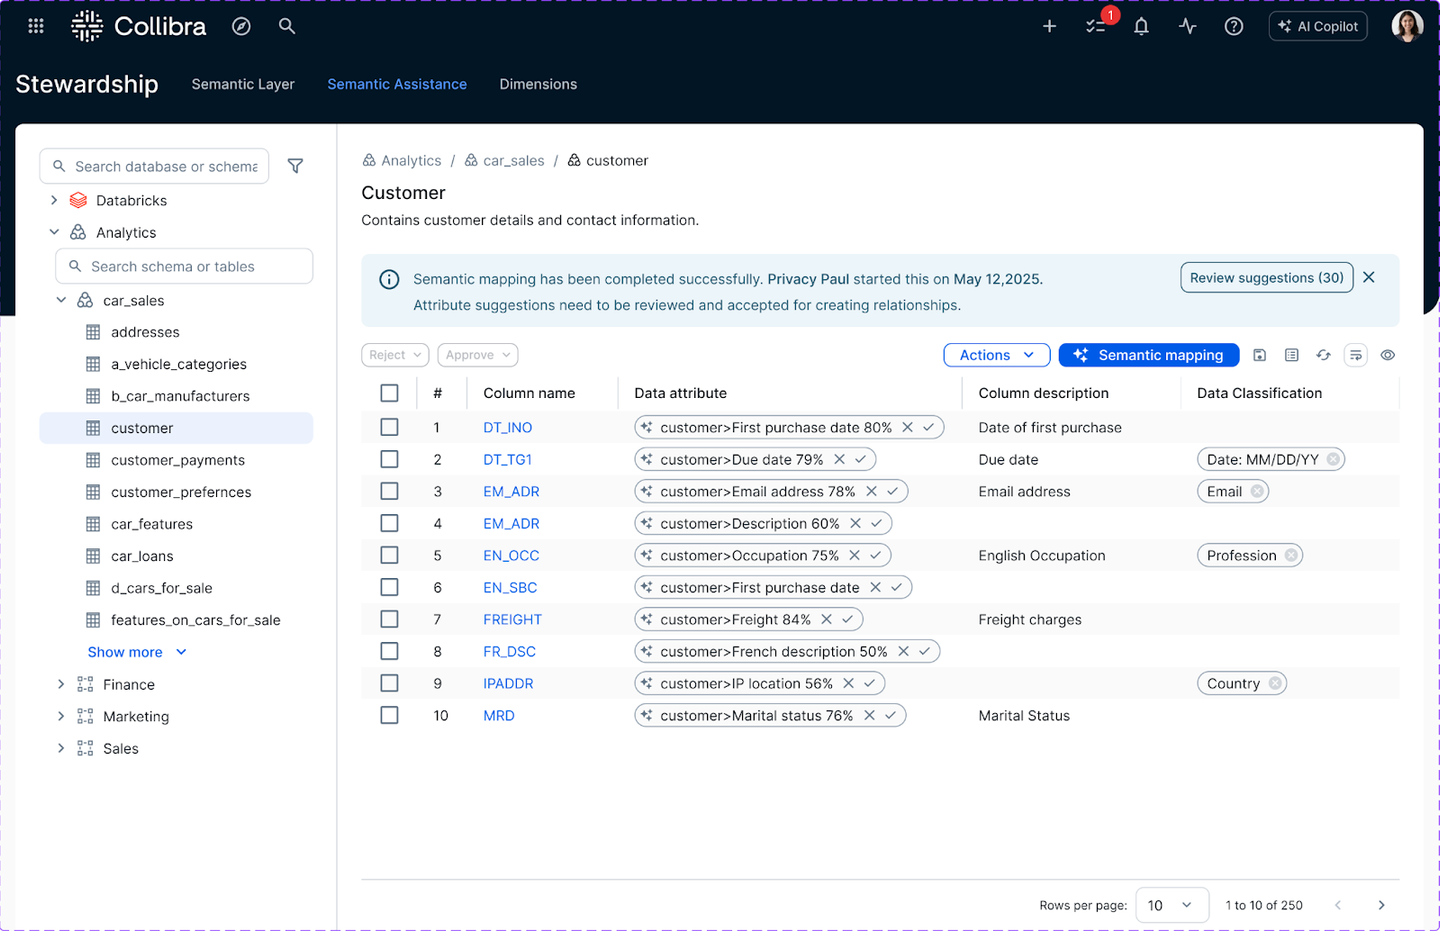Click the filter funnel icon in sidebar
The width and height of the screenshot is (1440, 931).
click(x=295, y=166)
